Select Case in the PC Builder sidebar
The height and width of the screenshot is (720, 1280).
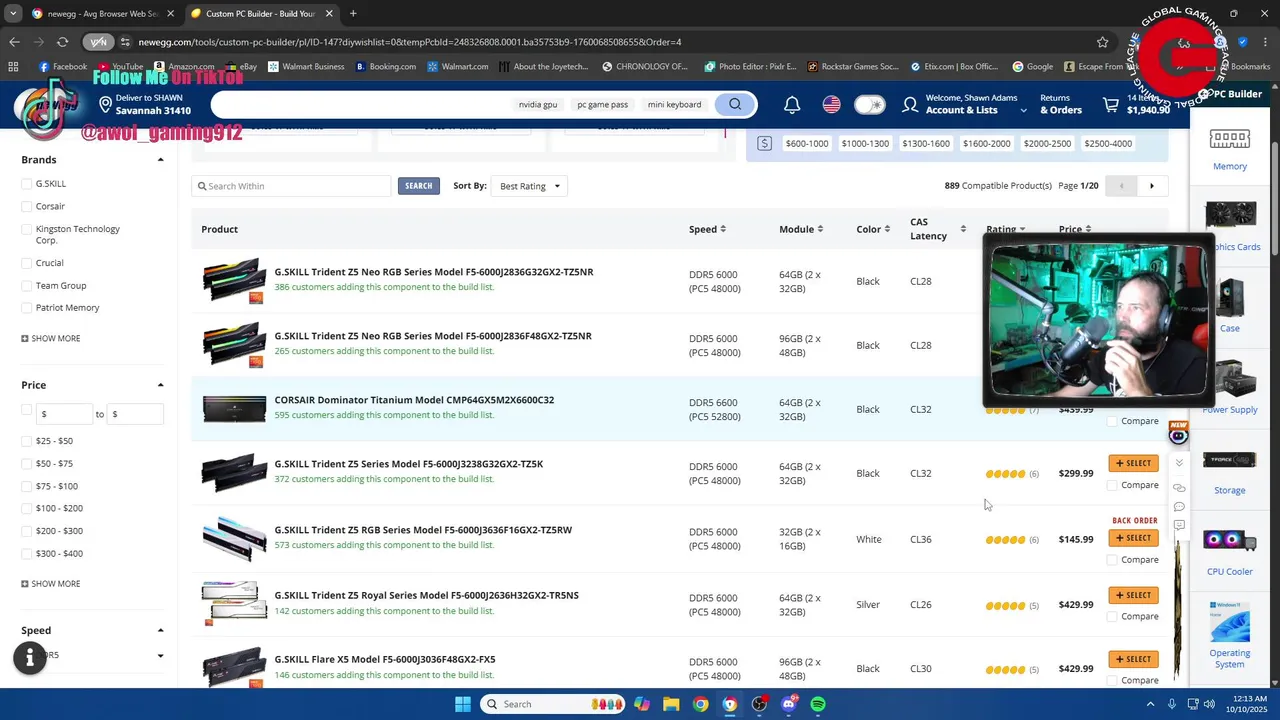[1230, 306]
